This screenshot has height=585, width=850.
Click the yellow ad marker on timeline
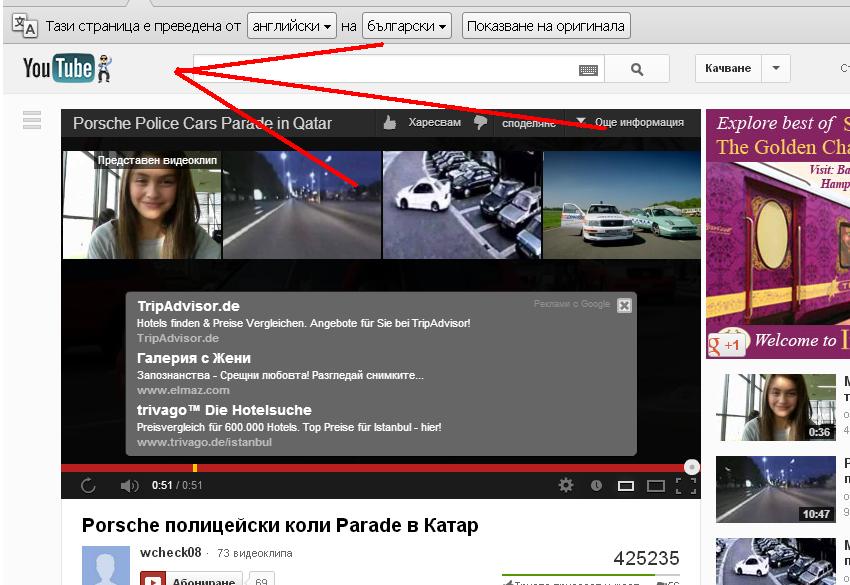tap(195, 467)
